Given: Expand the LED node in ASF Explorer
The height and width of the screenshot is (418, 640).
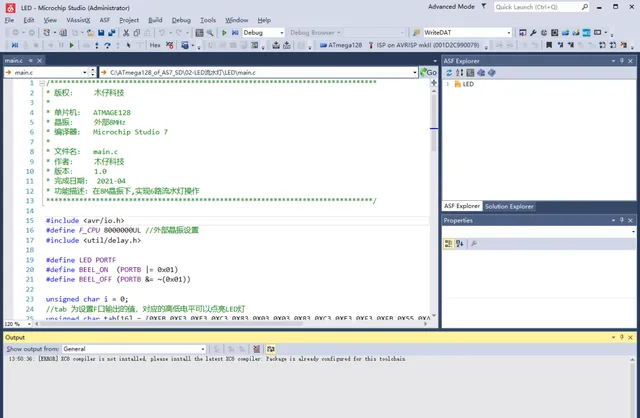Looking at the screenshot, I should click(447, 84).
